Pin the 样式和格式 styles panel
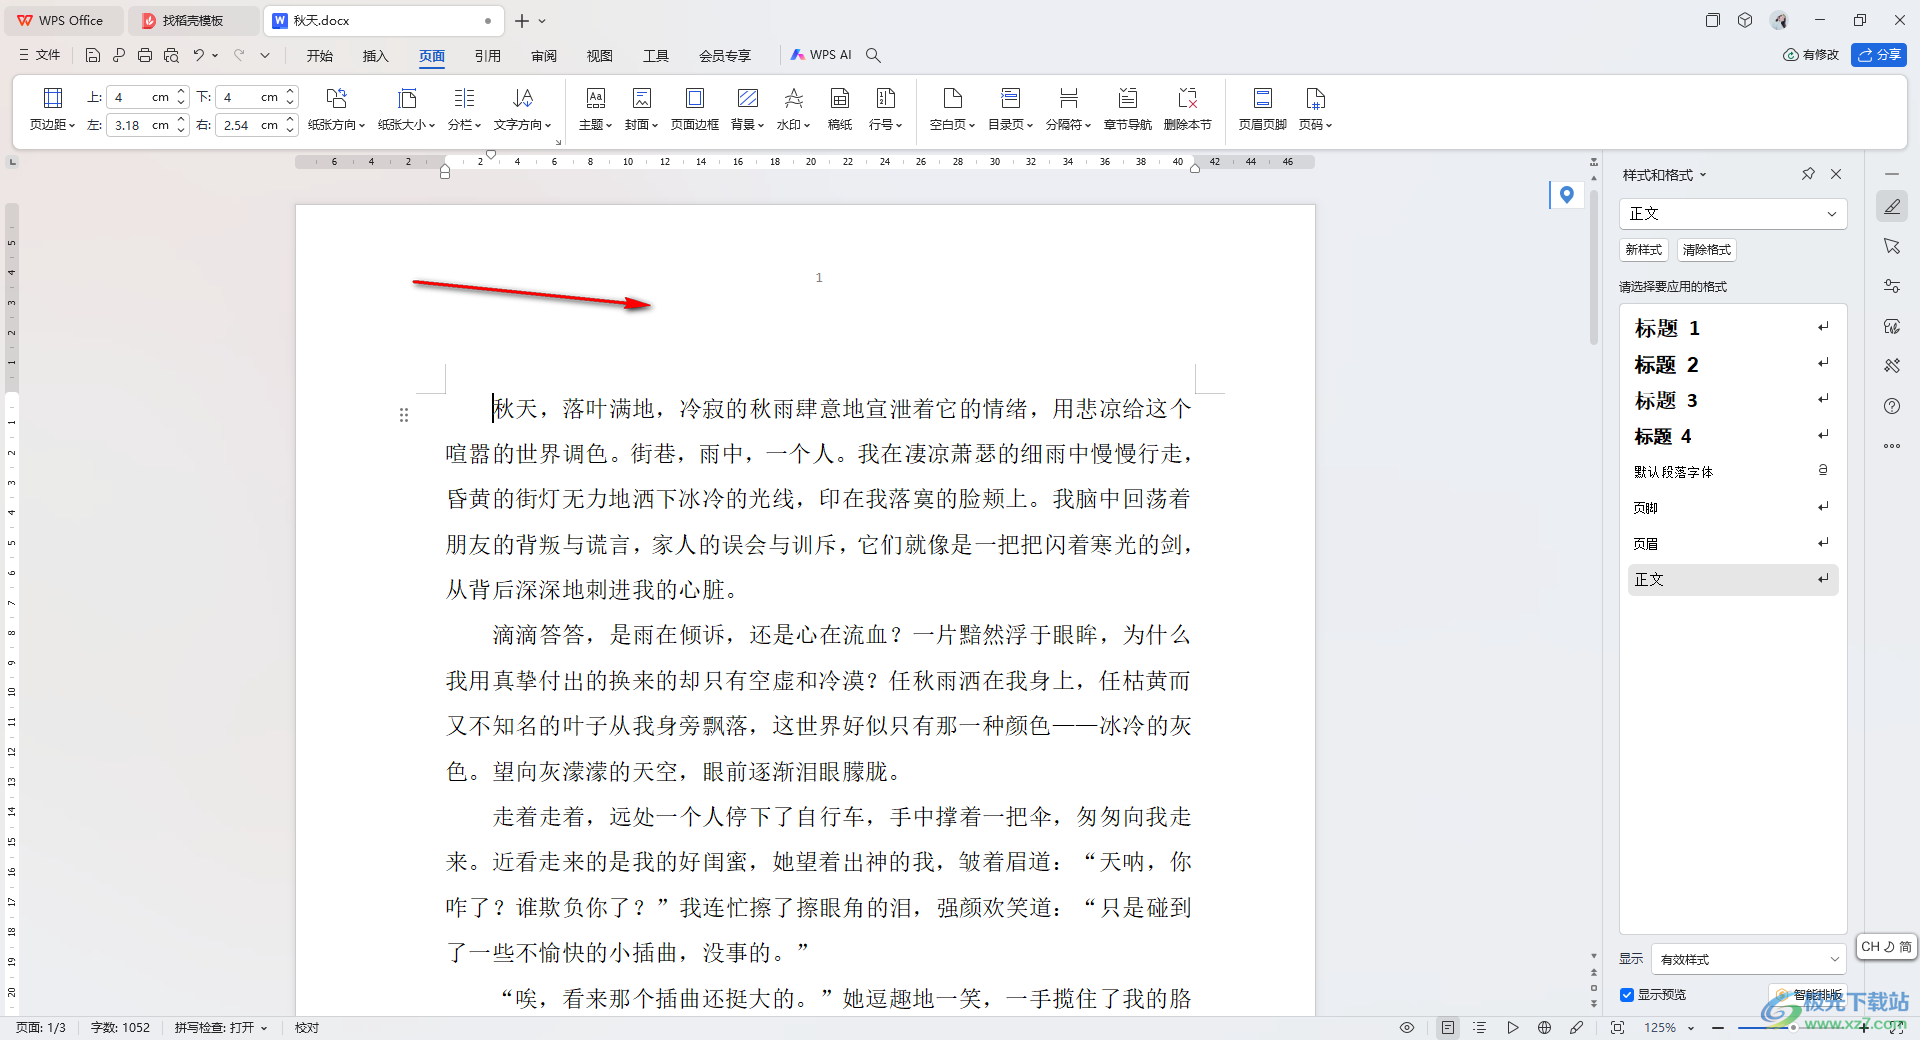1920x1040 pixels. [x=1808, y=174]
